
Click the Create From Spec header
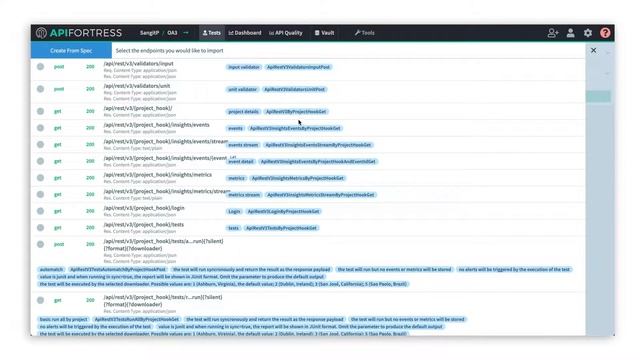pyautogui.click(x=71, y=50)
